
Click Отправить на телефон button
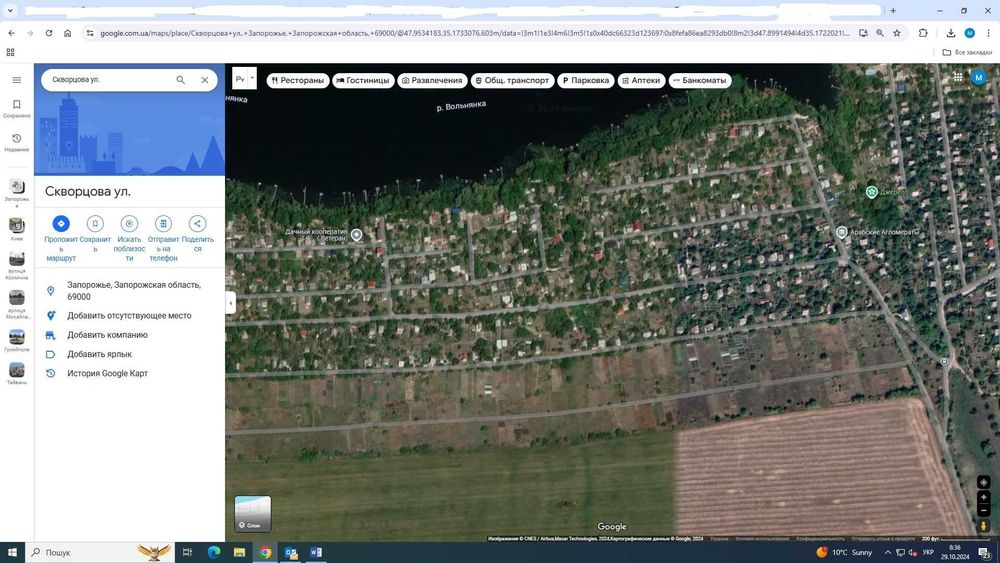point(163,238)
